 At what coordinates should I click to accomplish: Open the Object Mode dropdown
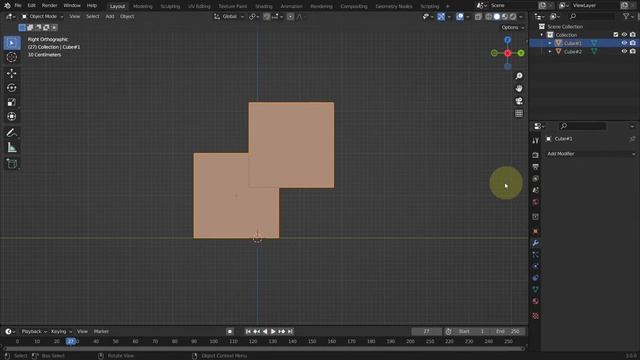click(42, 17)
